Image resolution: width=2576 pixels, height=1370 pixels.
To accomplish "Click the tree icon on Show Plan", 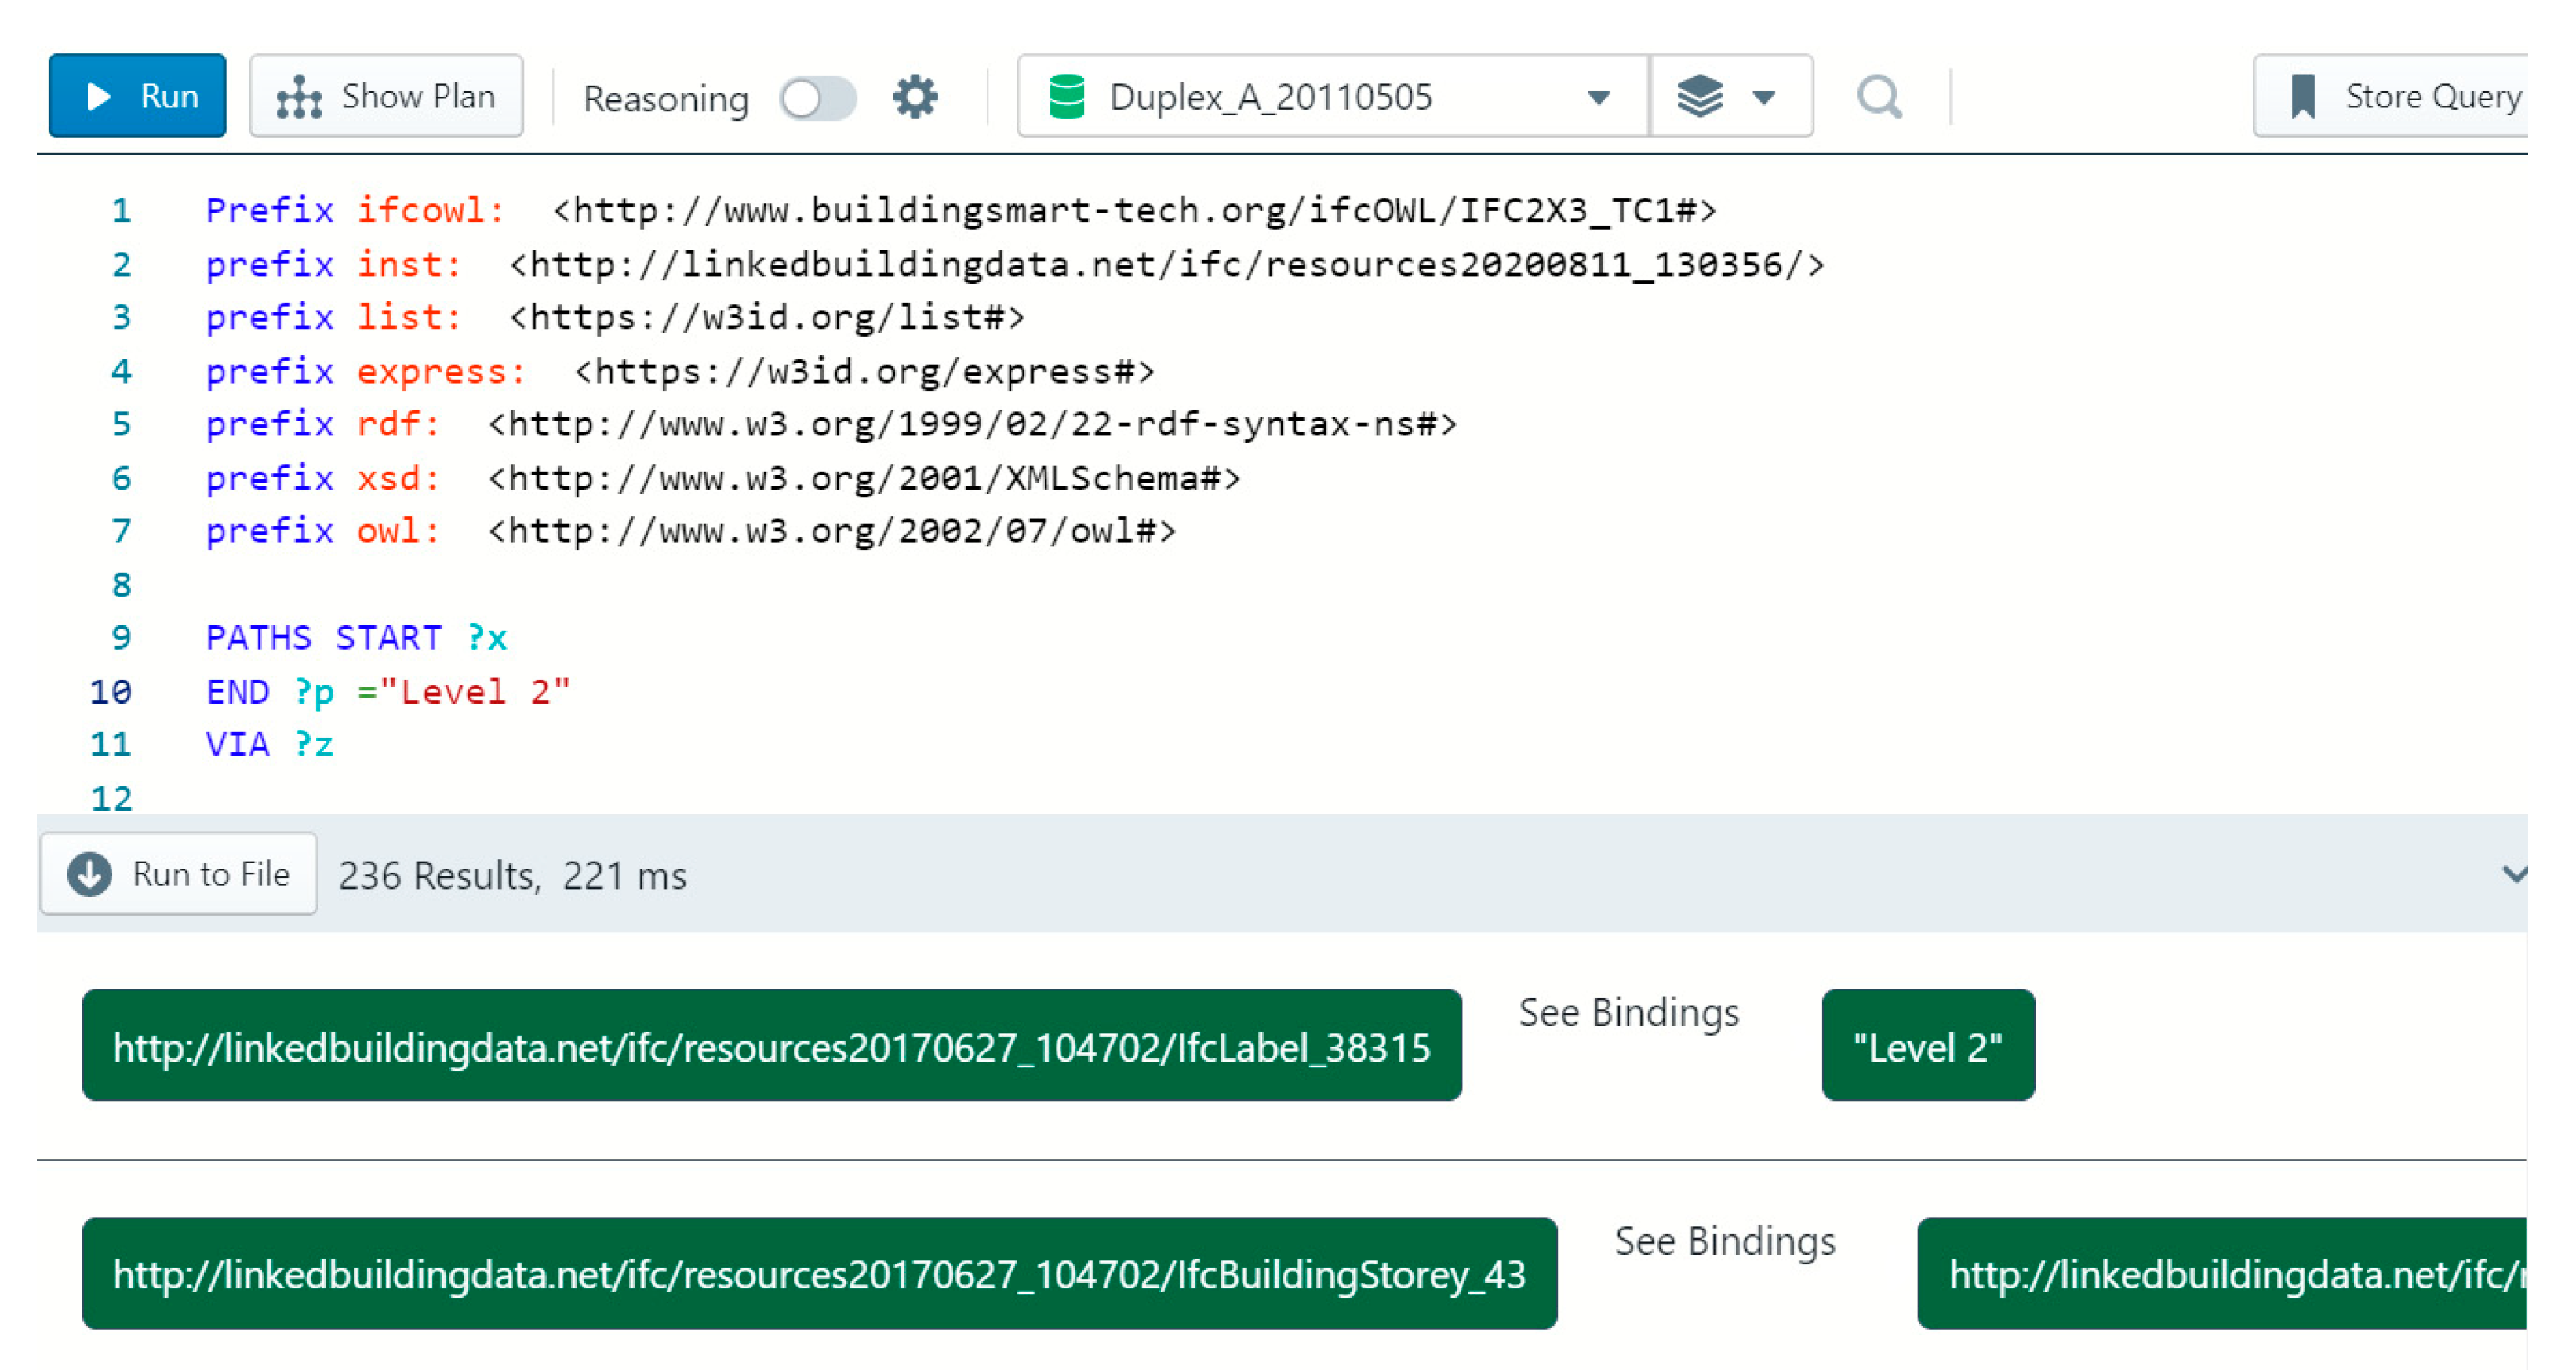I will (299, 97).
